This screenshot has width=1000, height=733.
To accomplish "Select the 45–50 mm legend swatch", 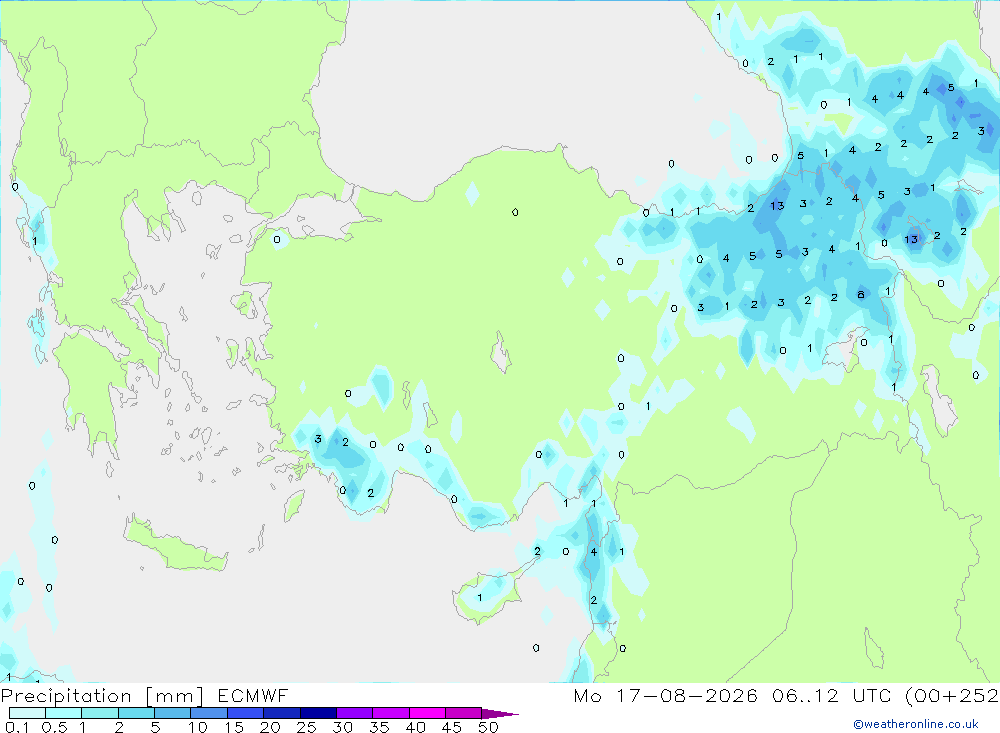I will pyautogui.click(x=464, y=713).
